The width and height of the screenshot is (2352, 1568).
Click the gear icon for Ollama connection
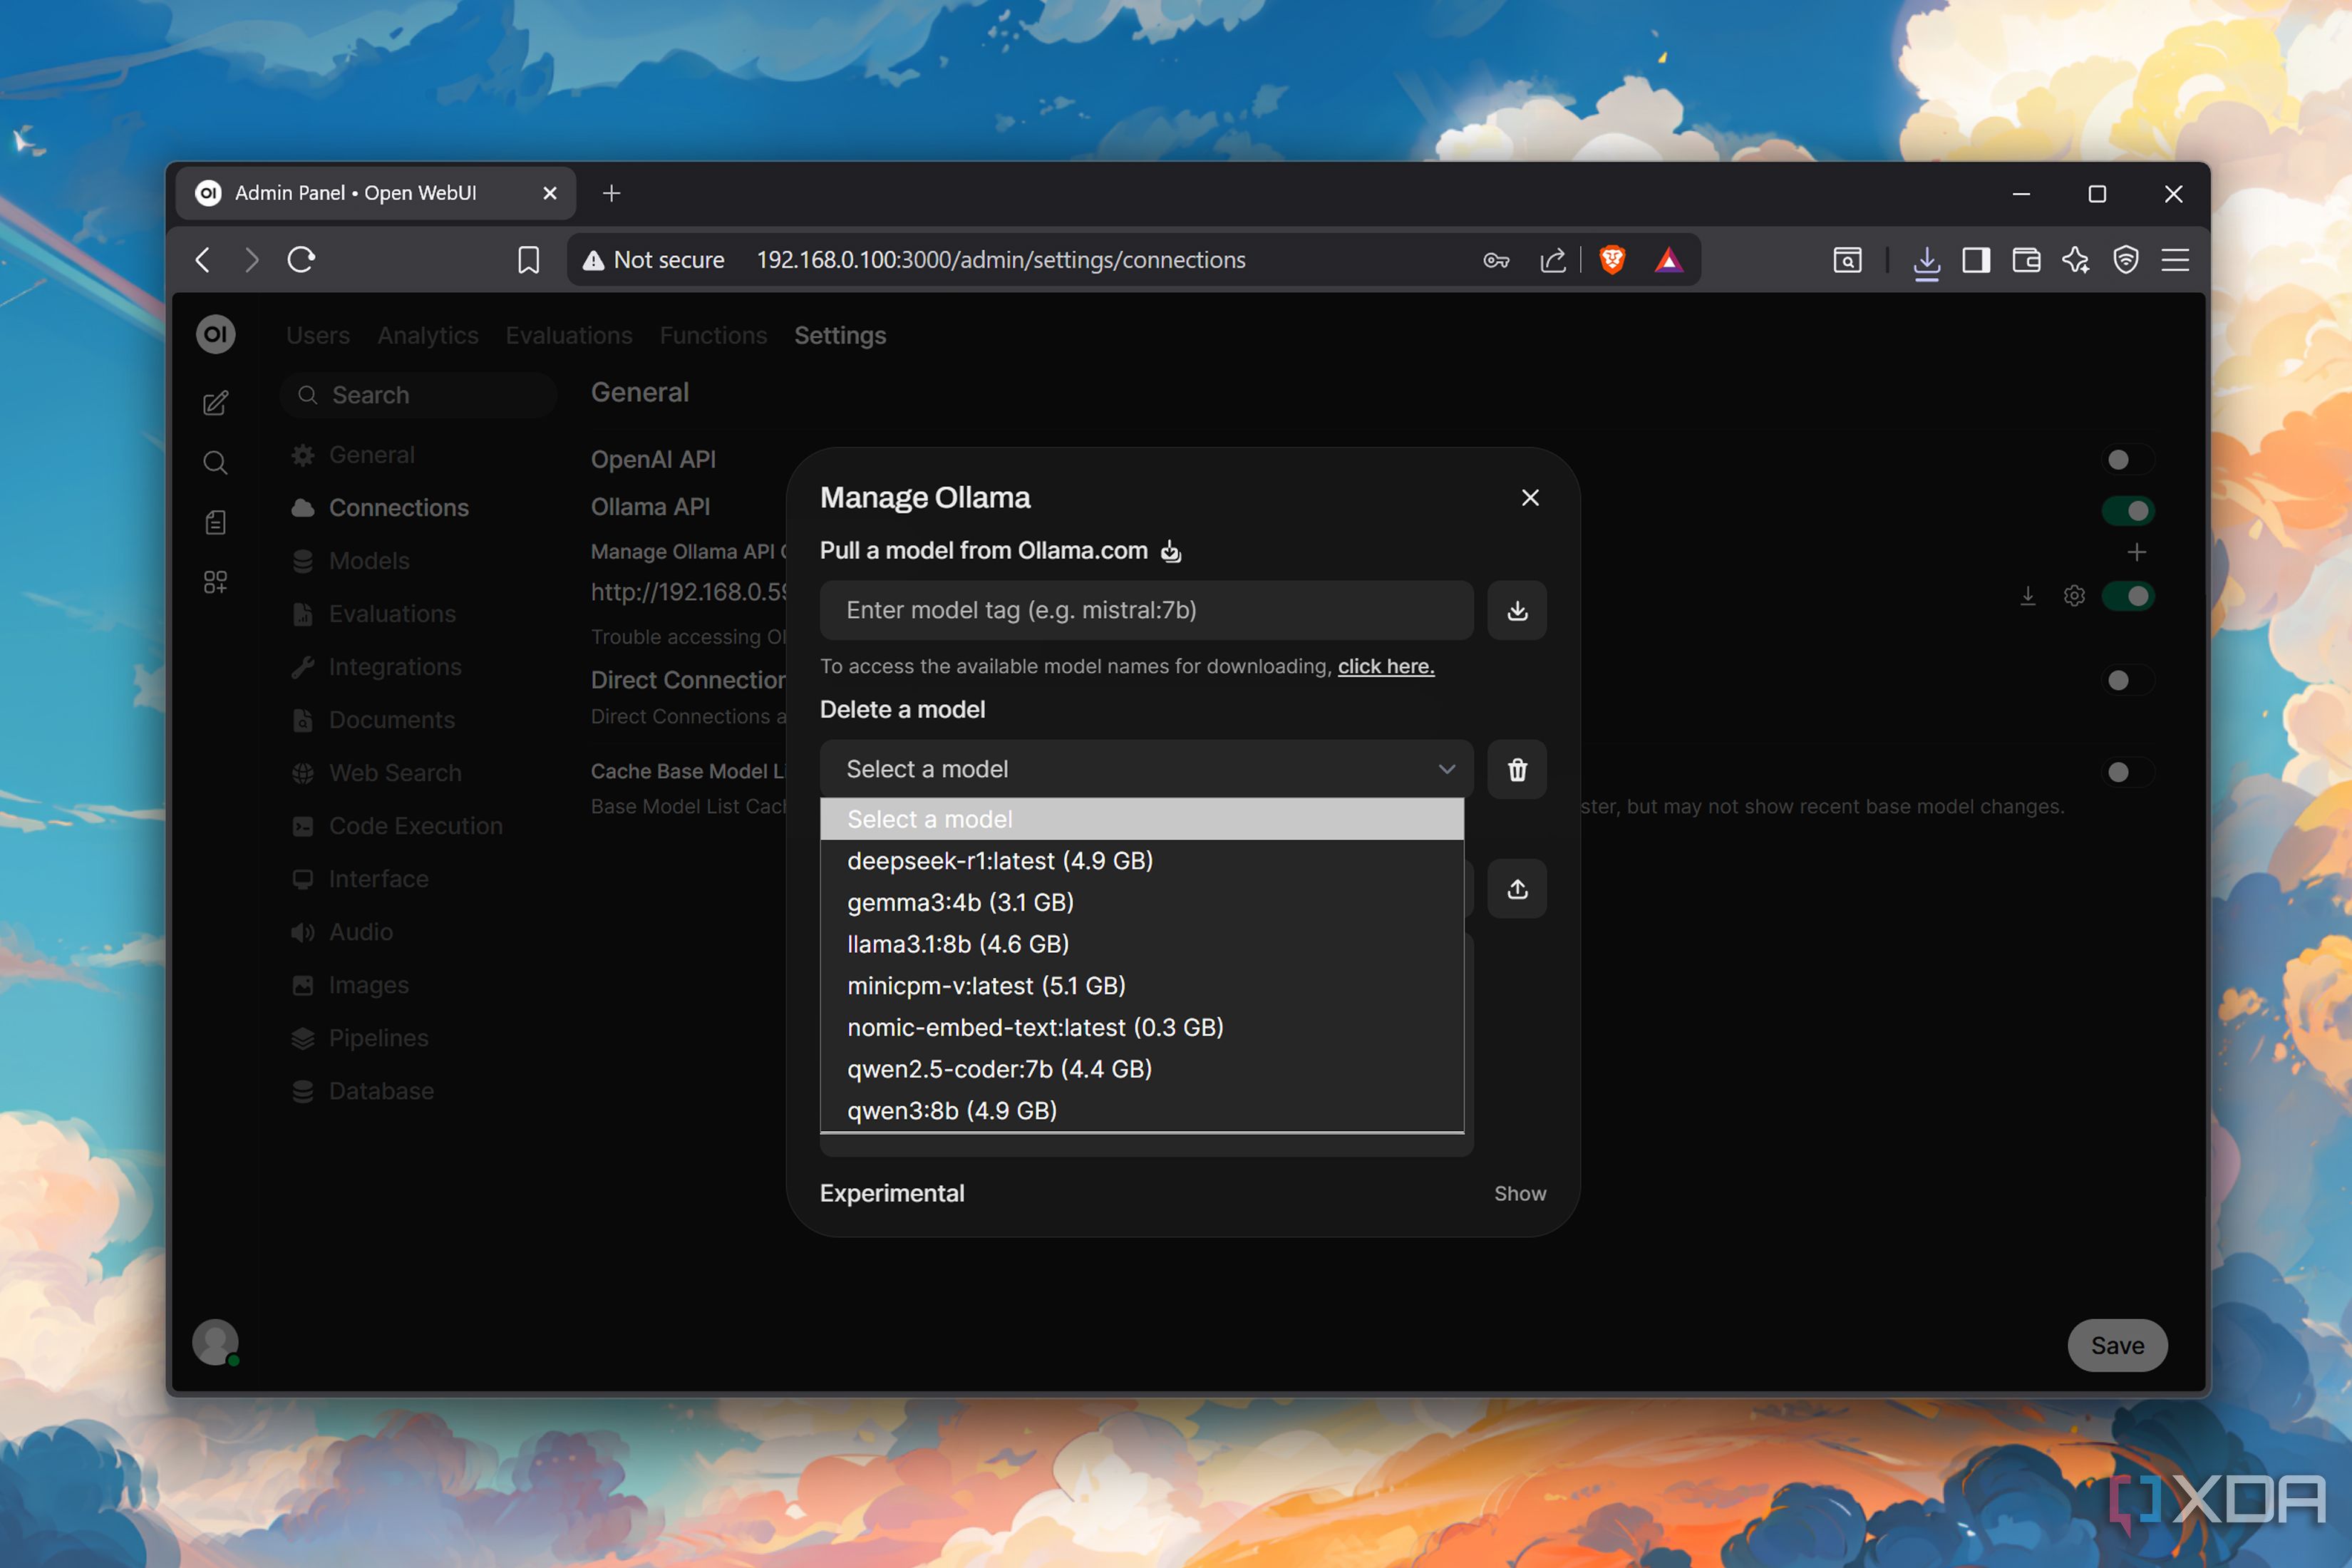(x=2074, y=596)
